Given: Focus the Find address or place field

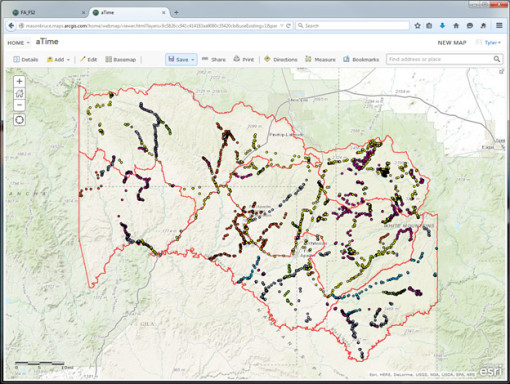Looking at the screenshot, I should (439, 59).
